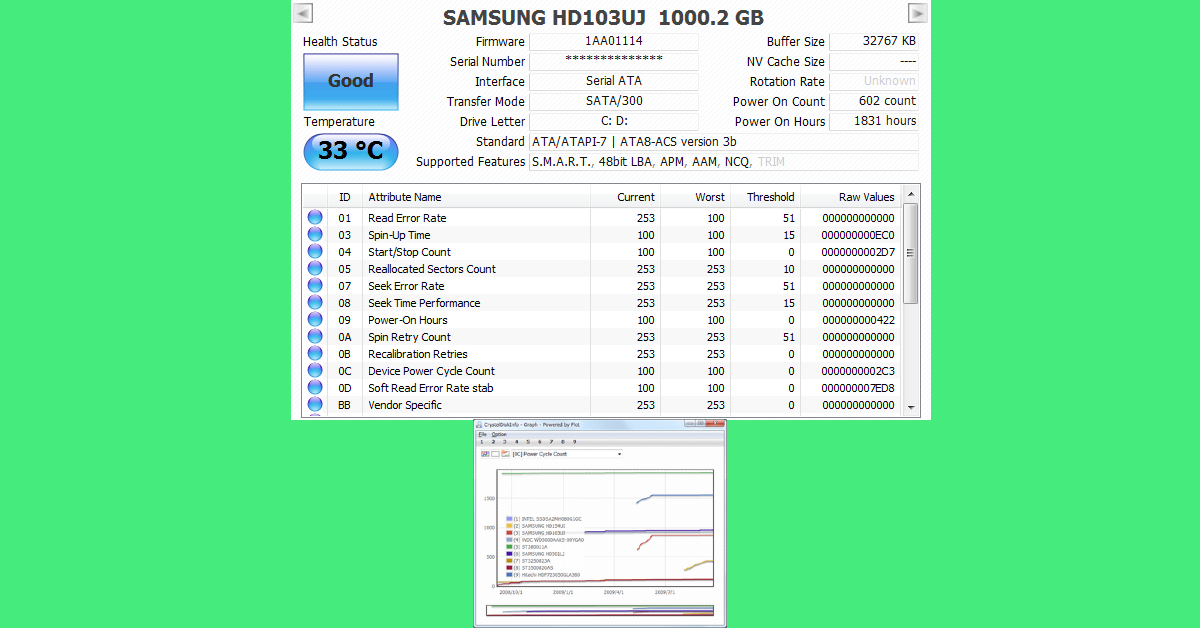
Task: Click the Read Error Rate status orb
Action: point(315,218)
